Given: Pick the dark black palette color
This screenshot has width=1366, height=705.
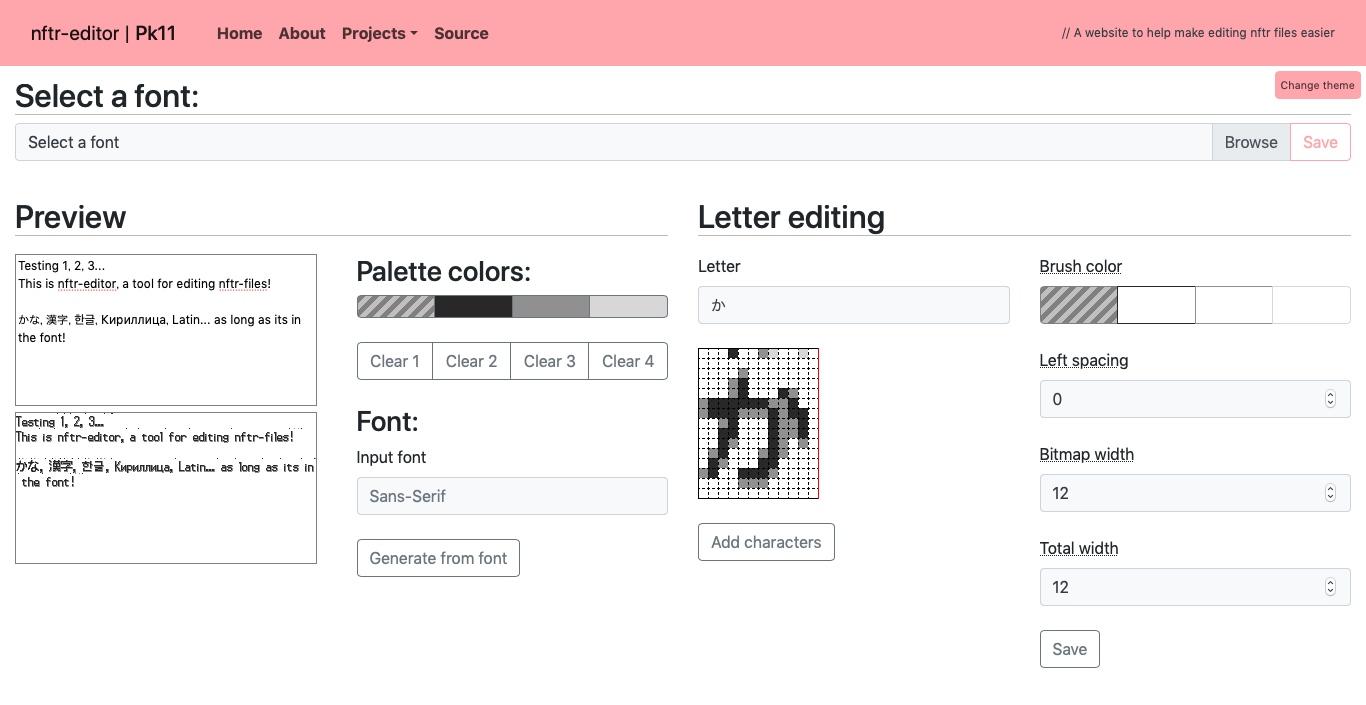Looking at the screenshot, I should click(x=473, y=306).
